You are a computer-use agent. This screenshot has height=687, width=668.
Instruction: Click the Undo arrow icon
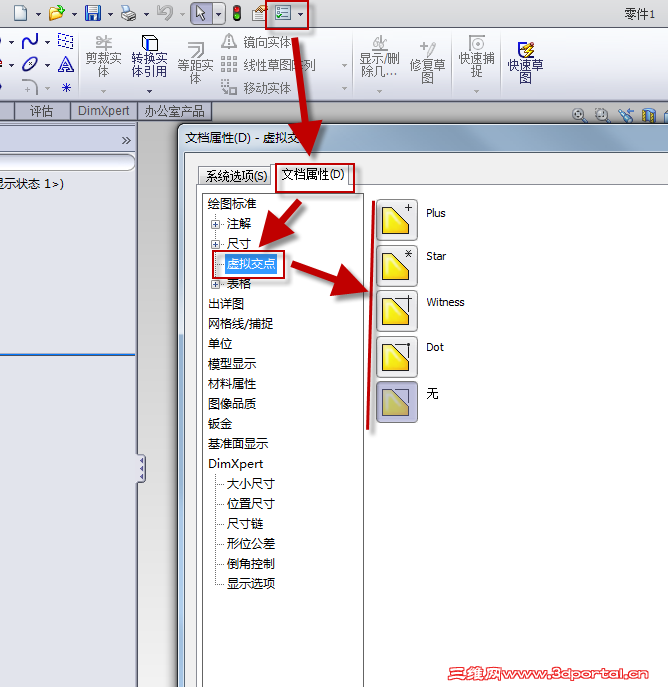pyautogui.click(x=165, y=13)
